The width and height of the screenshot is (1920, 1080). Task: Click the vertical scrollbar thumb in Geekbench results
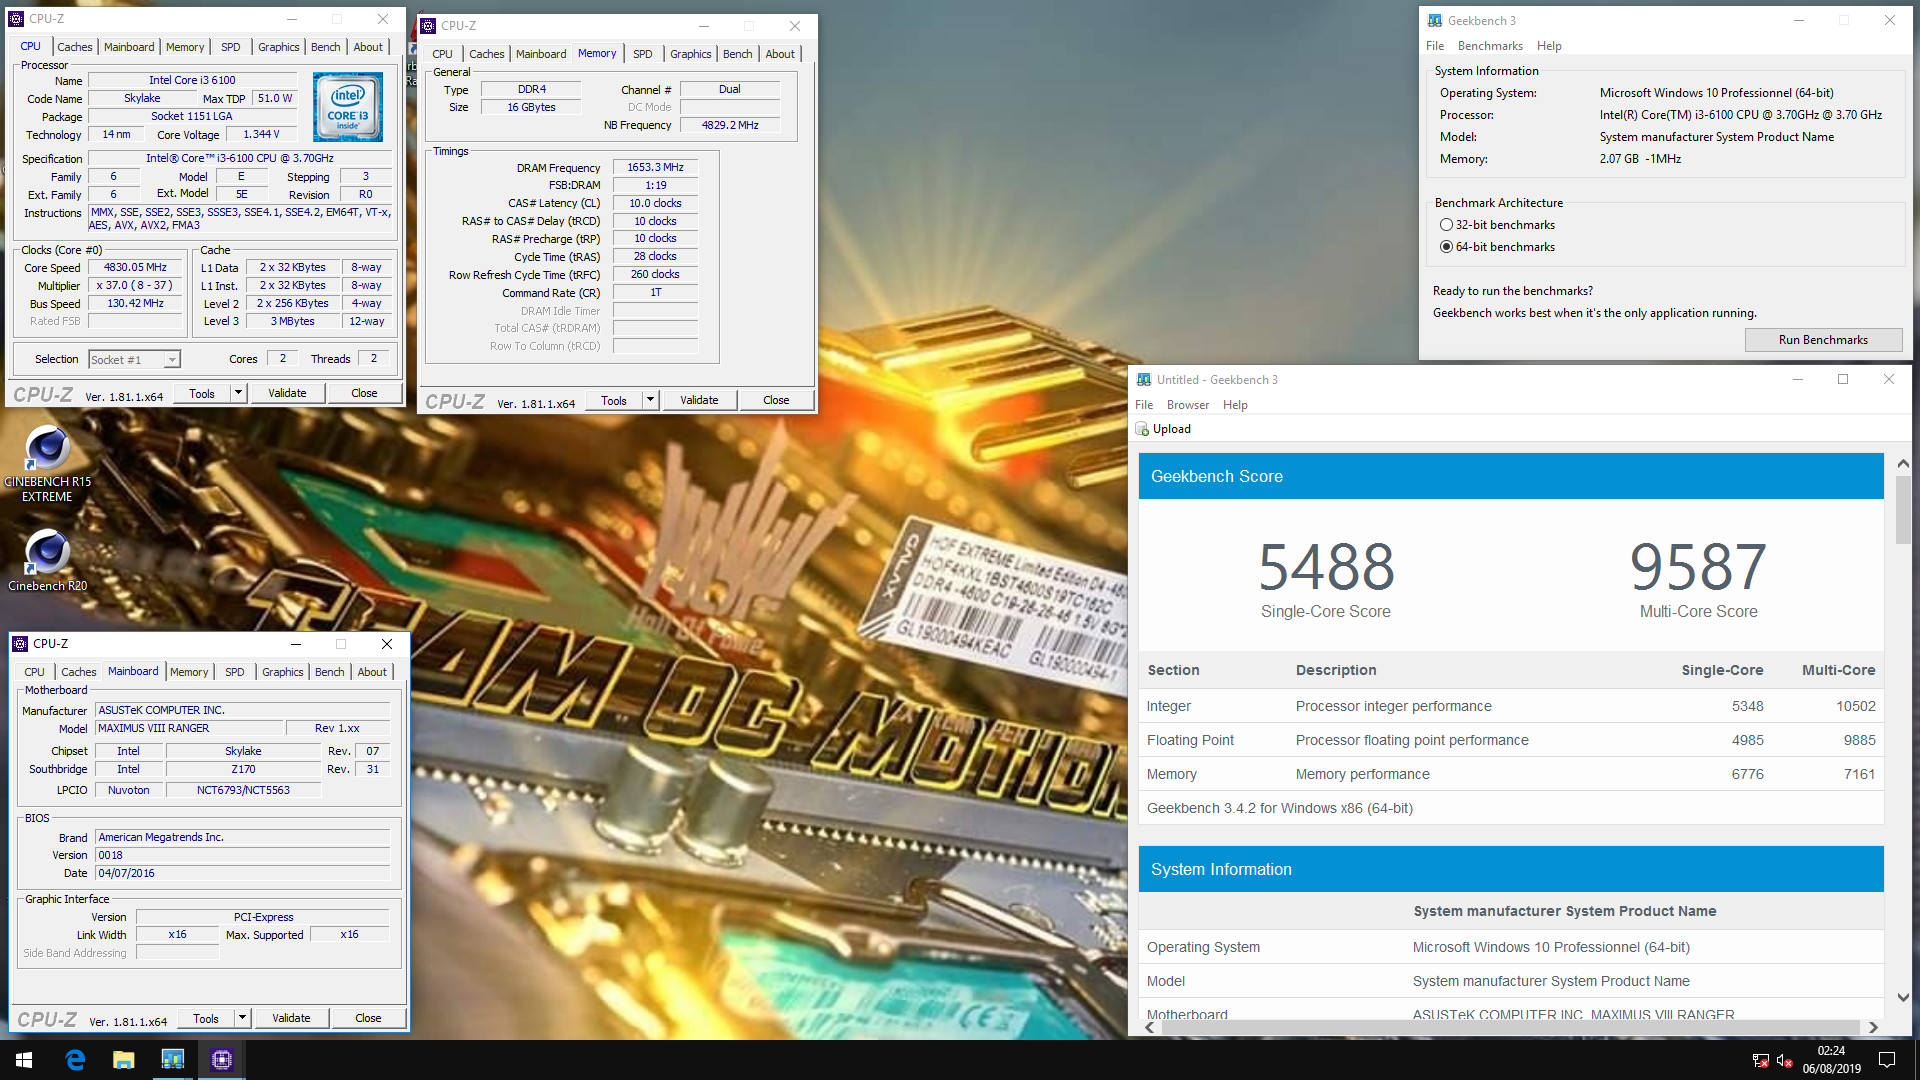click(x=1903, y=510)
